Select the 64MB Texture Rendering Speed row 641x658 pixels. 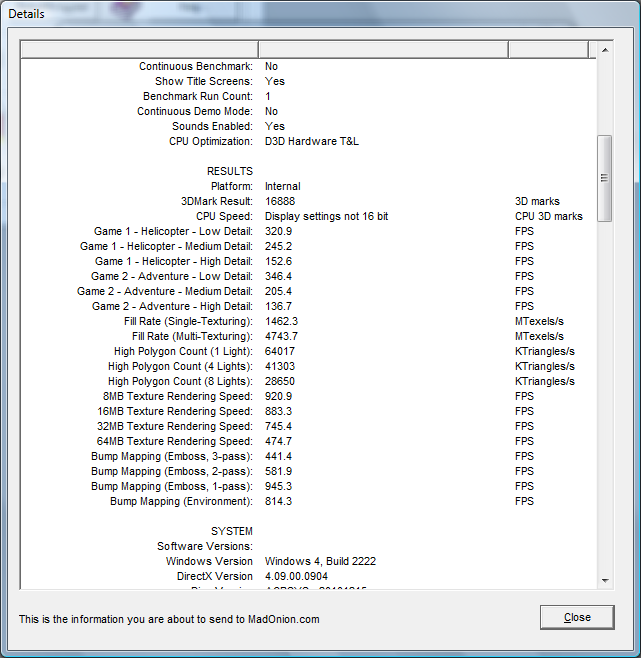175,441
